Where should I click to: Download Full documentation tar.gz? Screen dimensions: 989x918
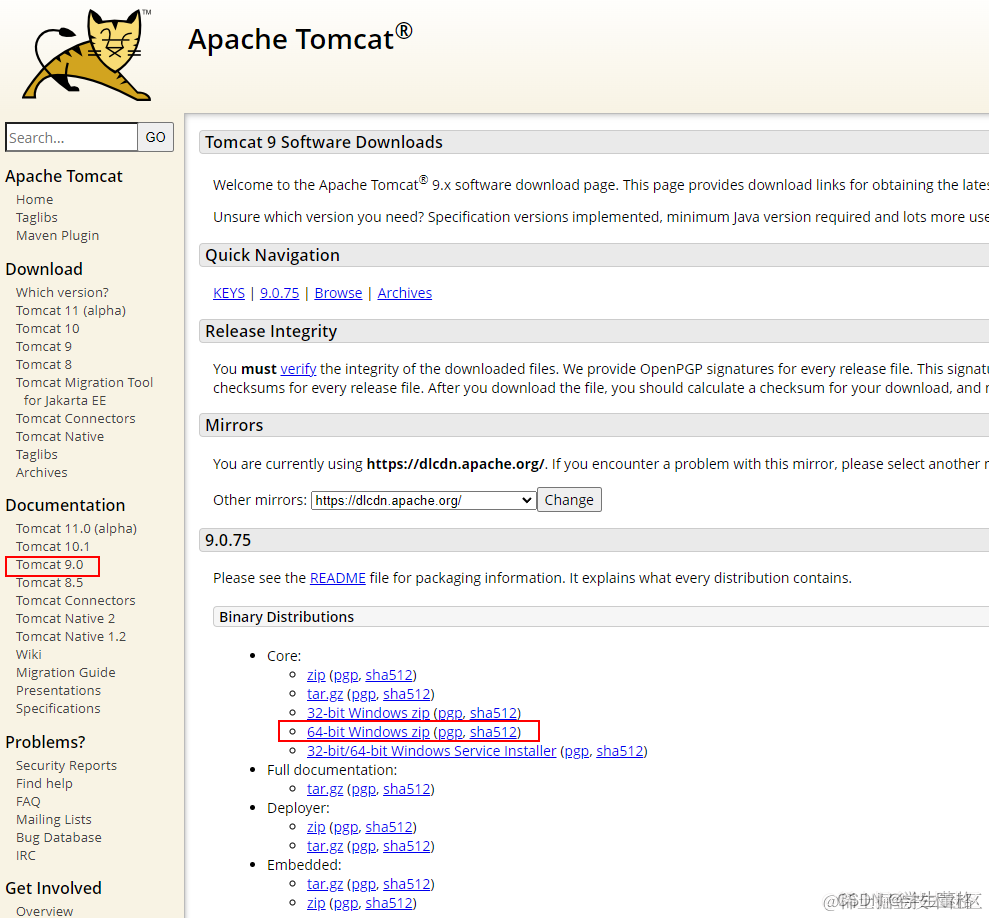325,789
